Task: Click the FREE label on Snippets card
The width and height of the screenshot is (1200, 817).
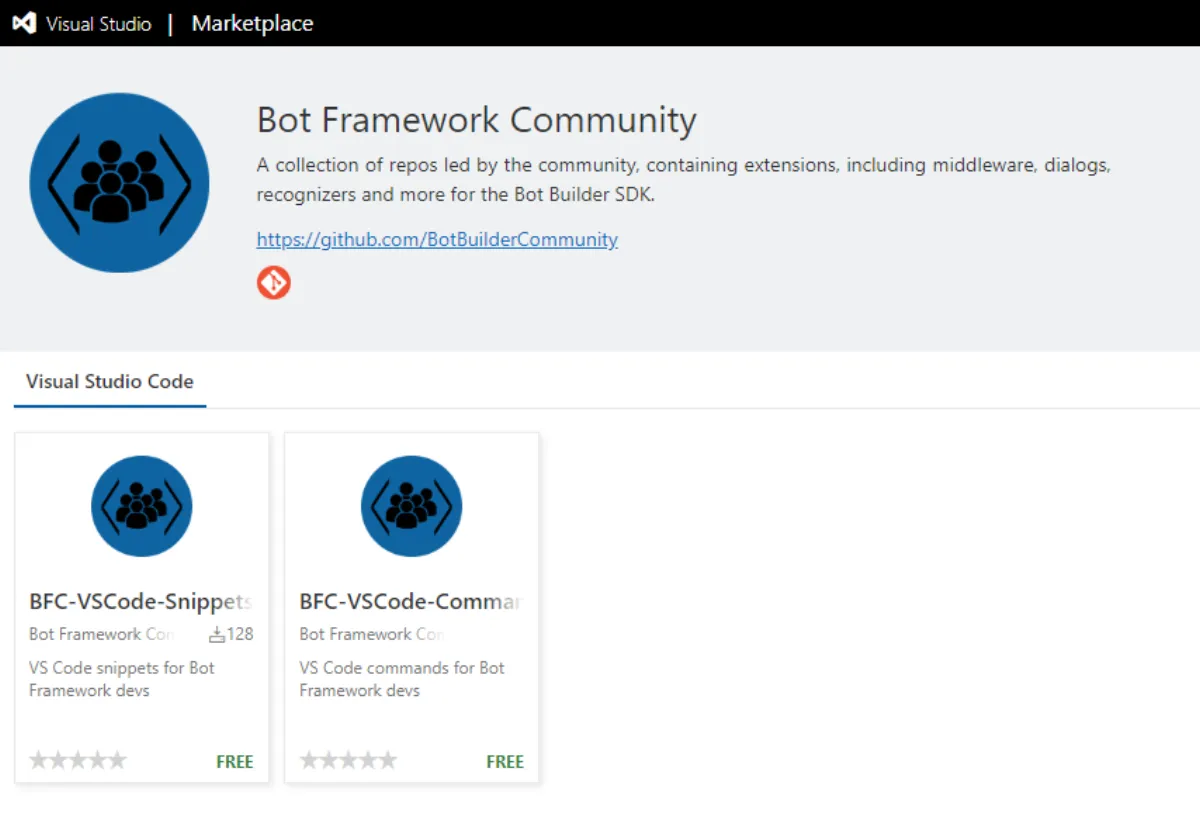Action: coord(235,761)
